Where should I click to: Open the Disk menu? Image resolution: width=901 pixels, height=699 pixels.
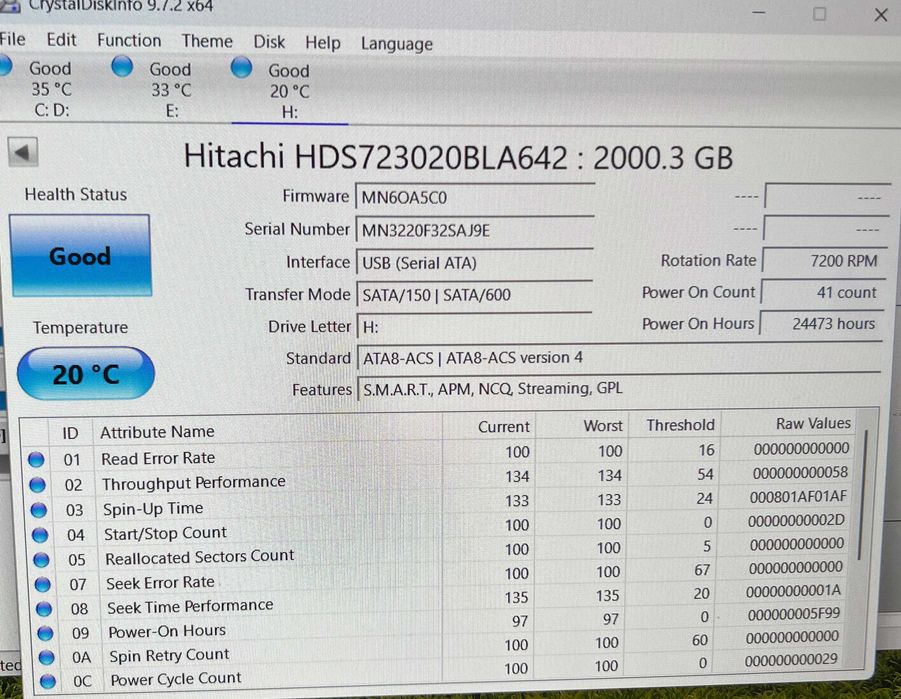(x=269, y=42)
